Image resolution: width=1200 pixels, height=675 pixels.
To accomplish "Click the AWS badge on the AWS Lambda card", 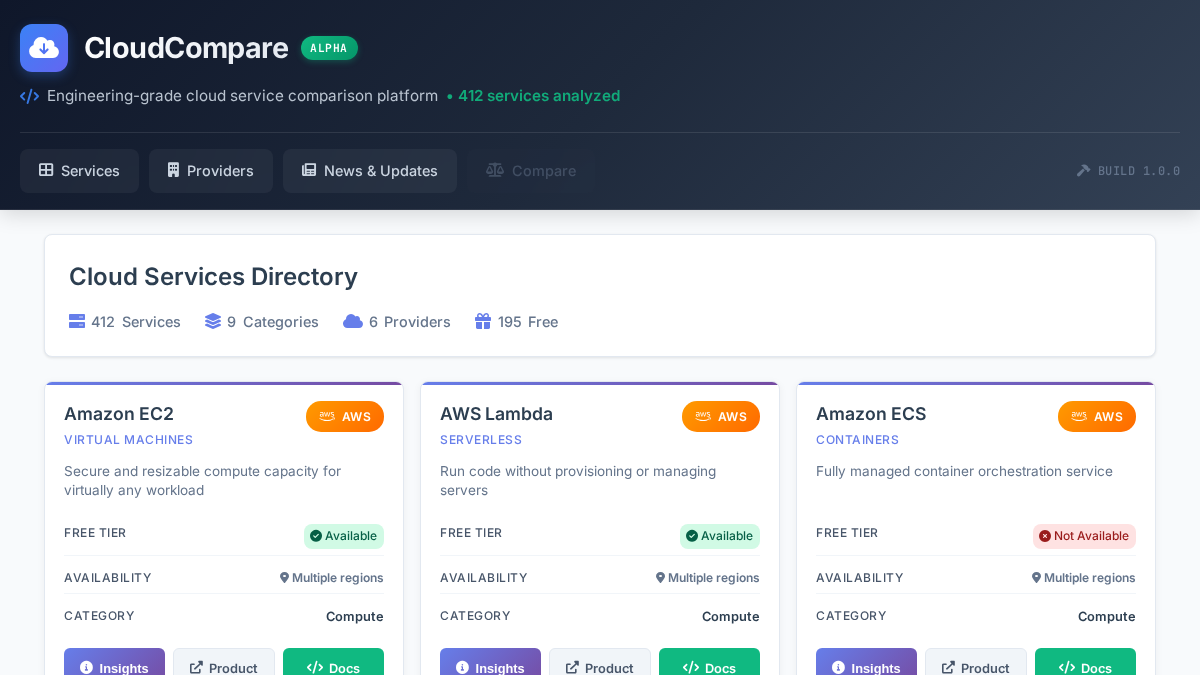I will point(721,416).
